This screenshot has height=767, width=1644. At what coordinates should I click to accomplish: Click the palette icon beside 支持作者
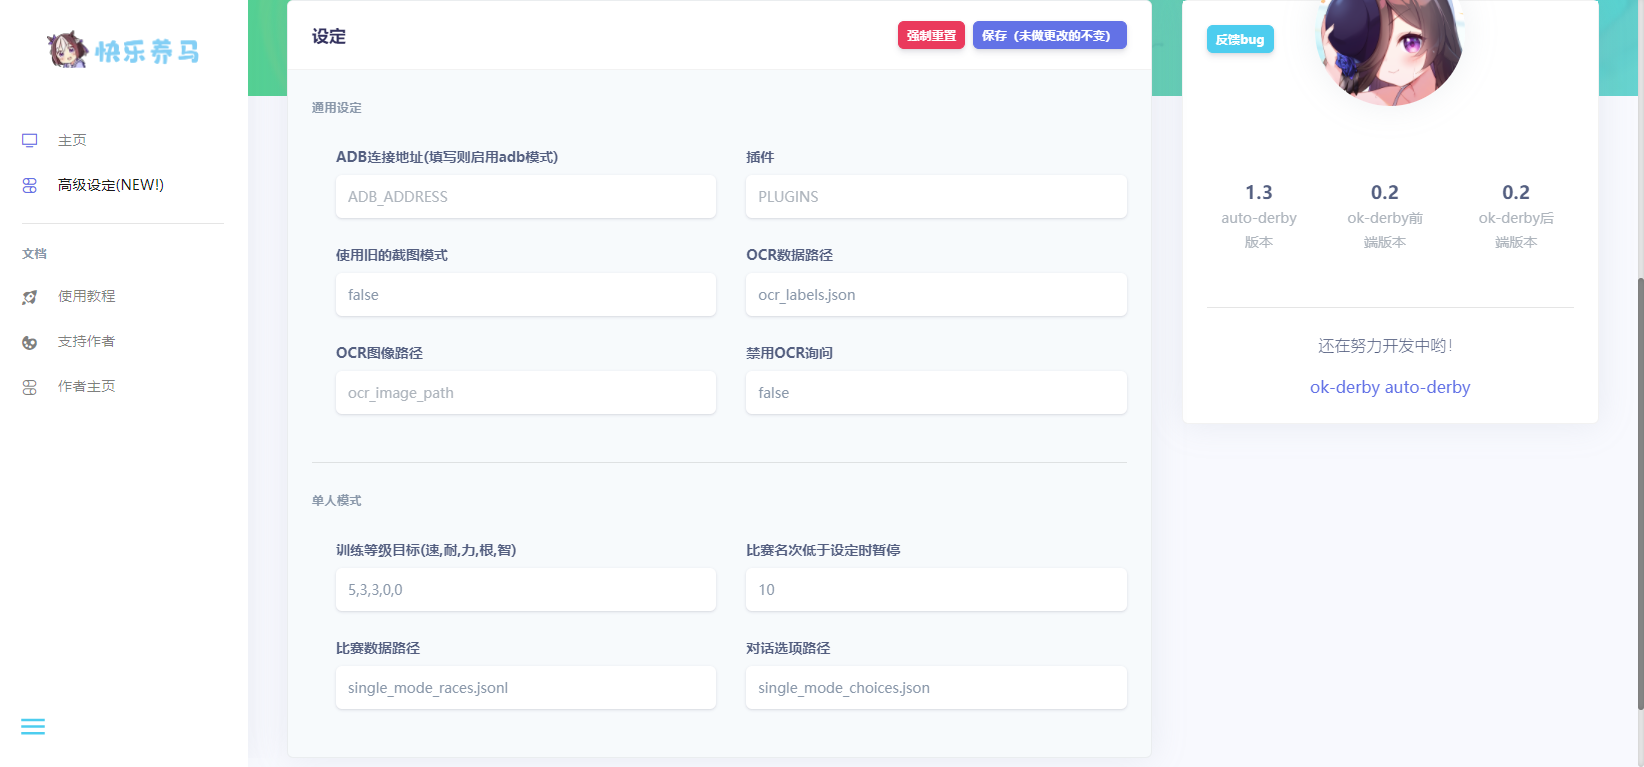pyautogui.click(x=30, y=342)
